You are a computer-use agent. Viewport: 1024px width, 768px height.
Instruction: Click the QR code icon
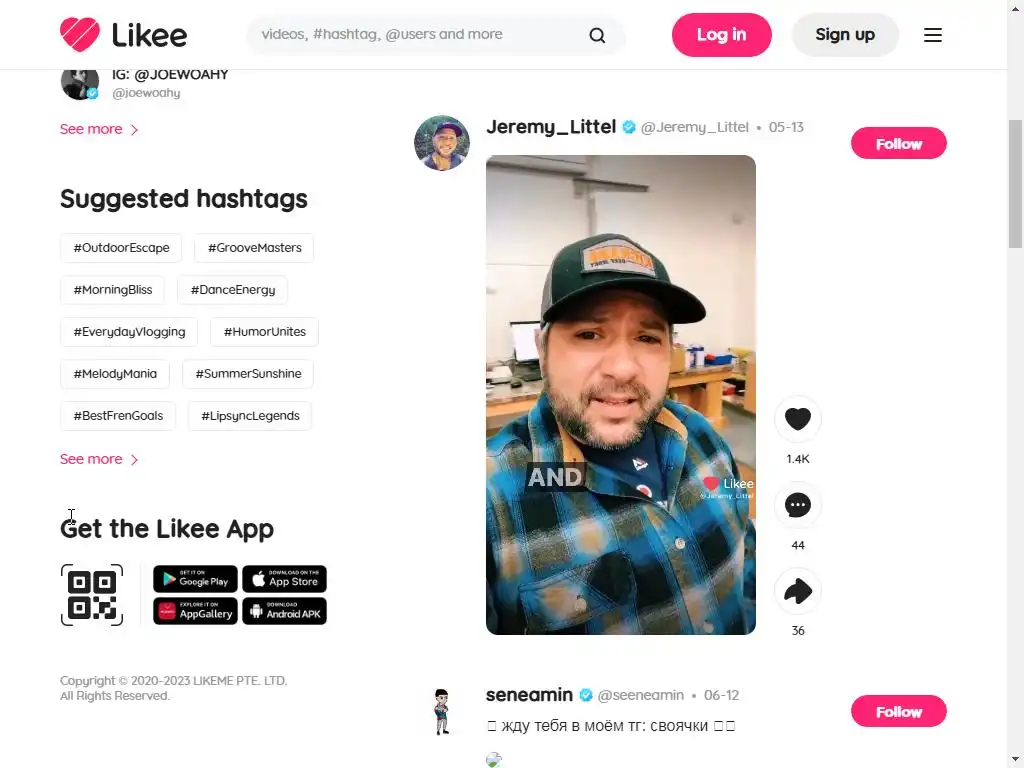pos(92,595)
